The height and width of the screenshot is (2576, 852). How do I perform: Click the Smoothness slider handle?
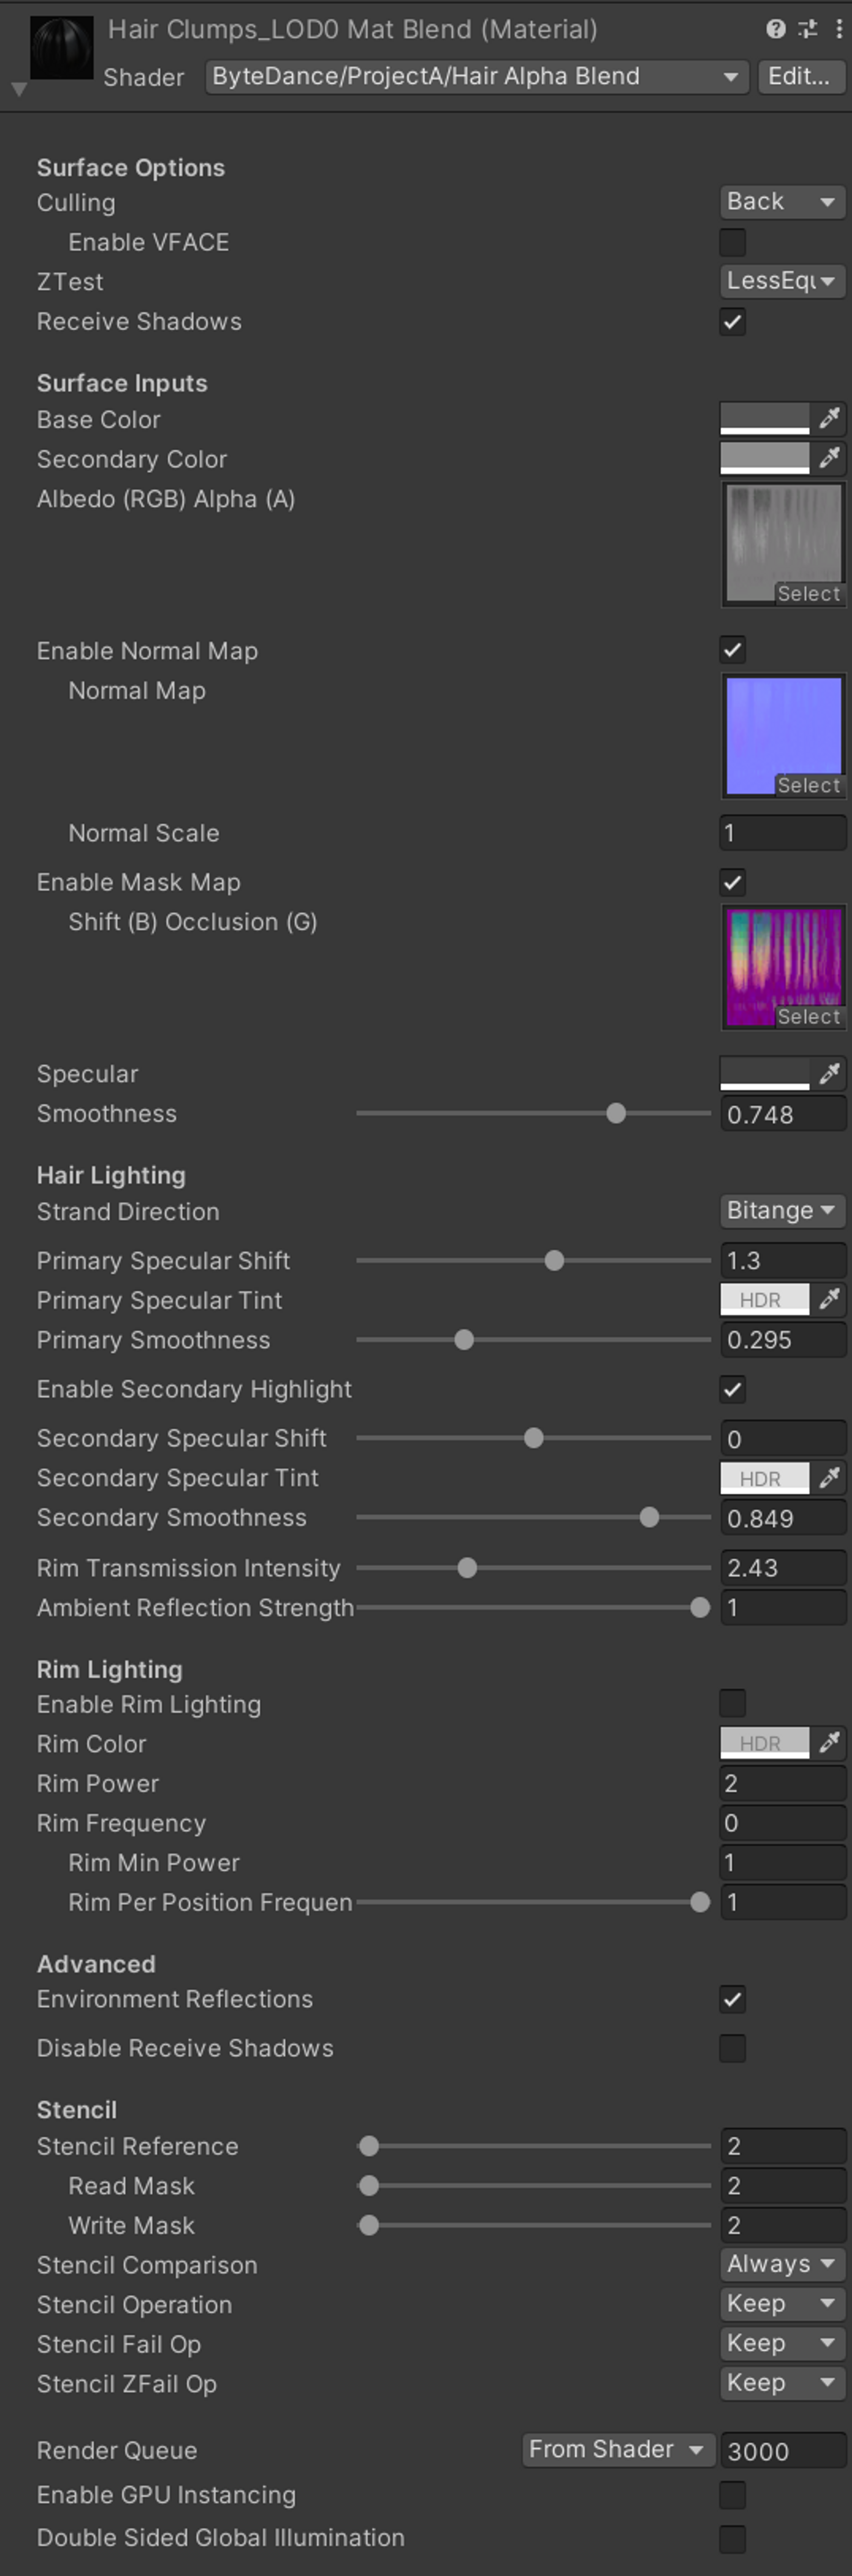point(616,1113)
